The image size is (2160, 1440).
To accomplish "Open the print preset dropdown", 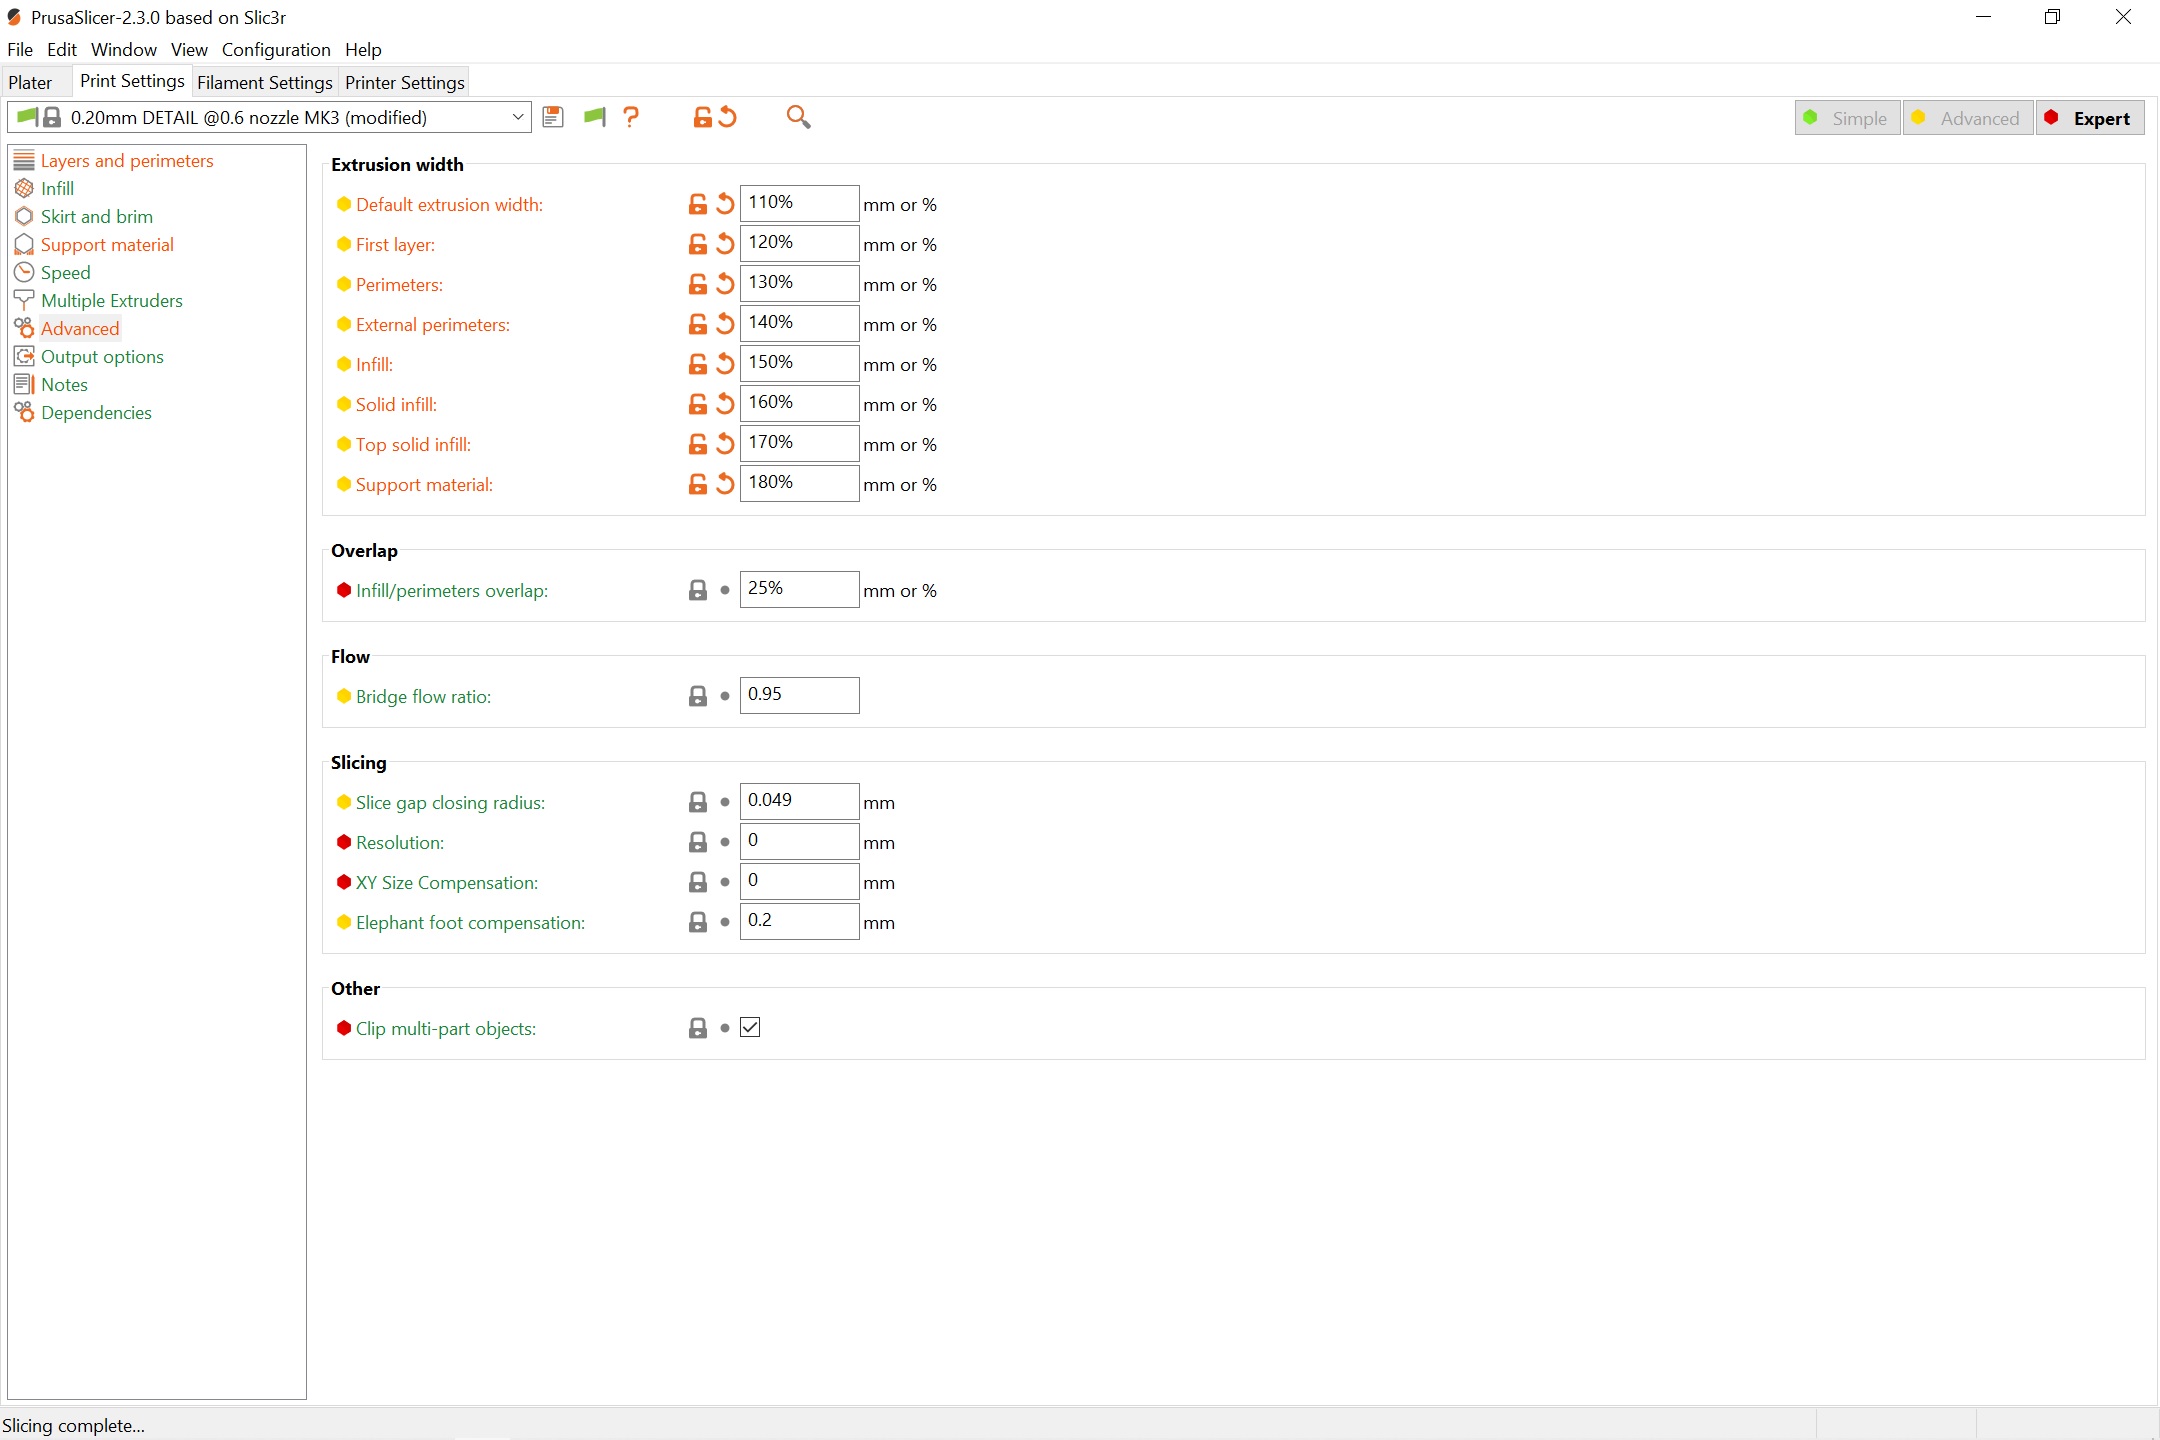I will coord(517,117).
